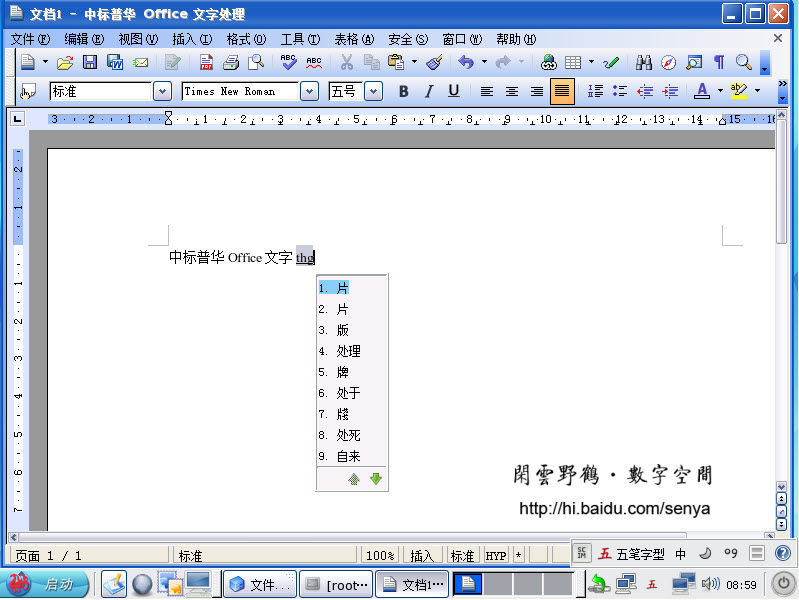Open the 文件 menu

[x=30, y=39]
